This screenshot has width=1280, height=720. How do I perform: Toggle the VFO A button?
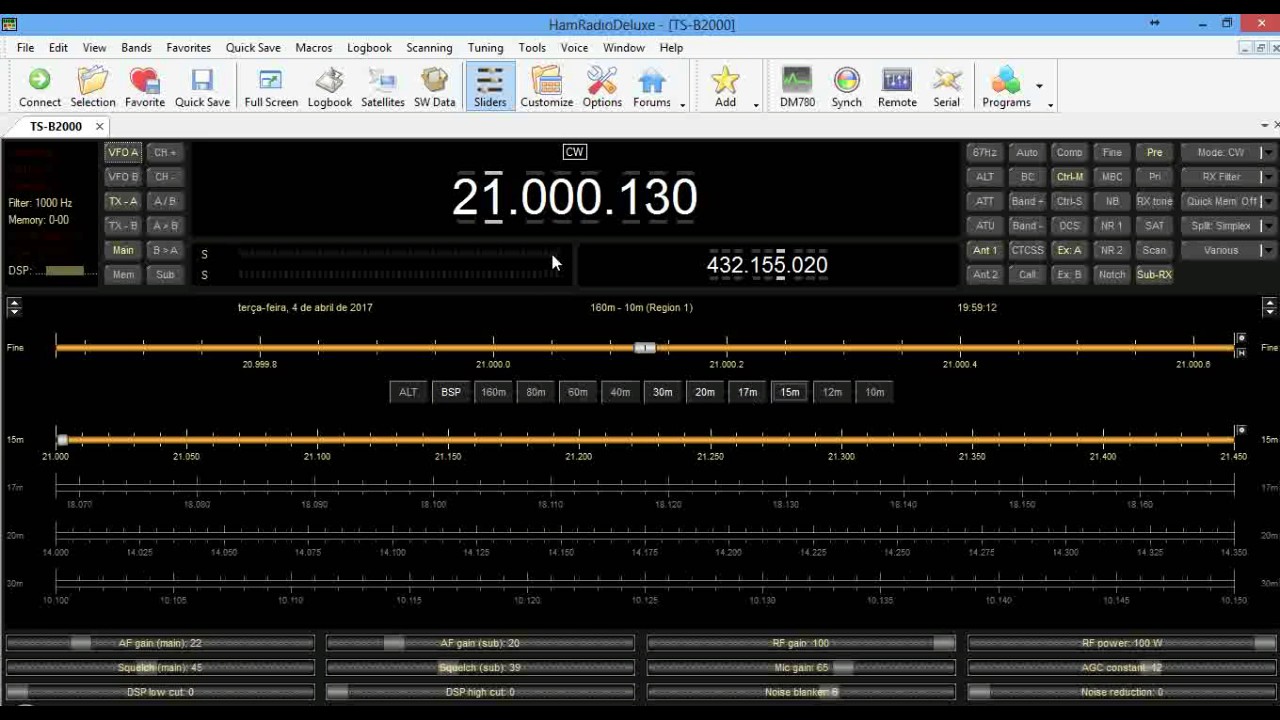tap(123, 152)
